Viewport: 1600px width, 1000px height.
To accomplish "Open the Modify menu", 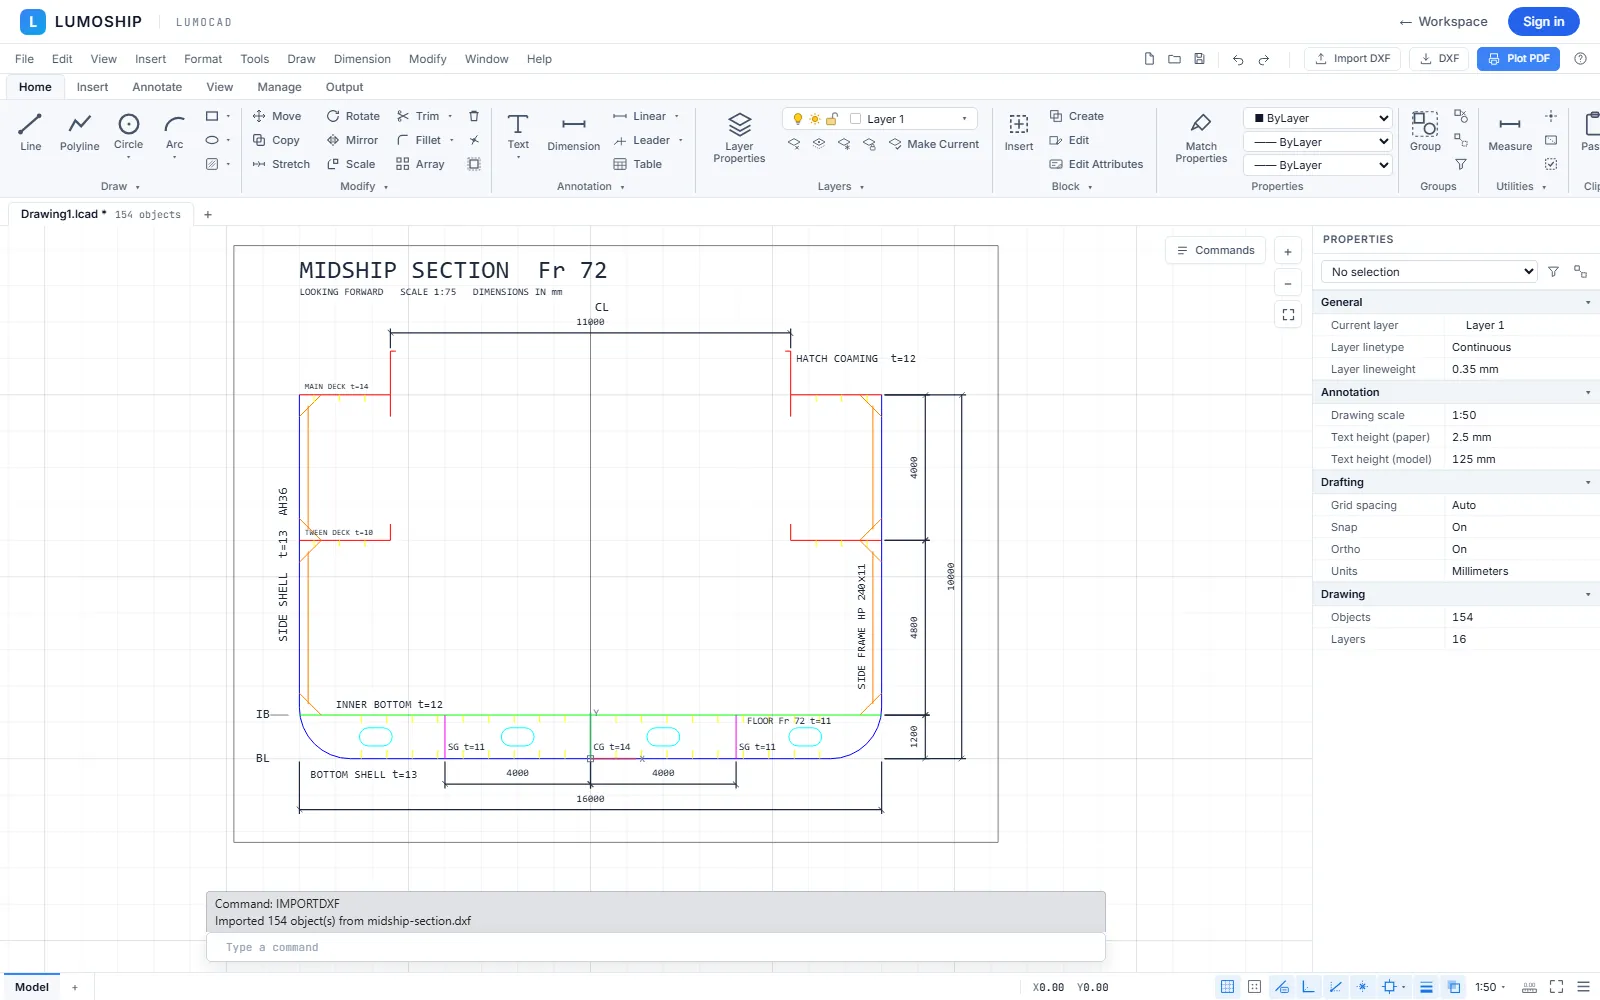I will click(428, 59).
